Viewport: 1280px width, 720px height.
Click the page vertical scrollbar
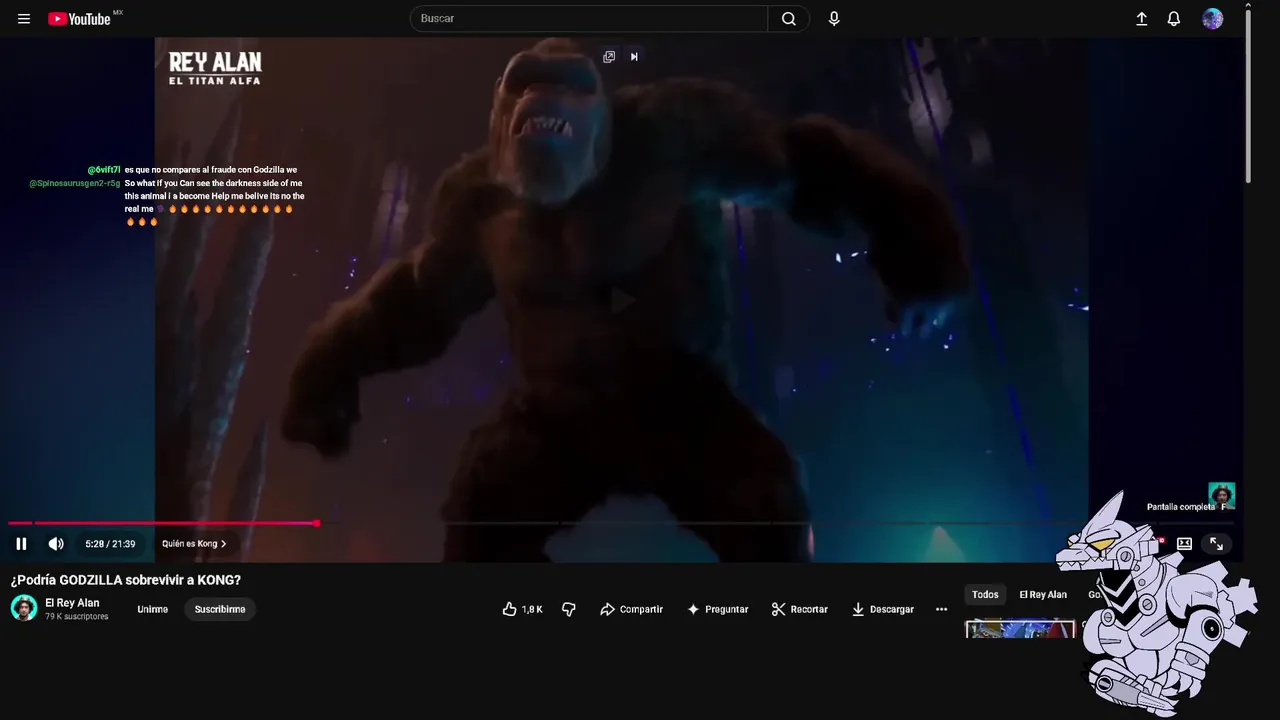click(x=1248, y=95)
